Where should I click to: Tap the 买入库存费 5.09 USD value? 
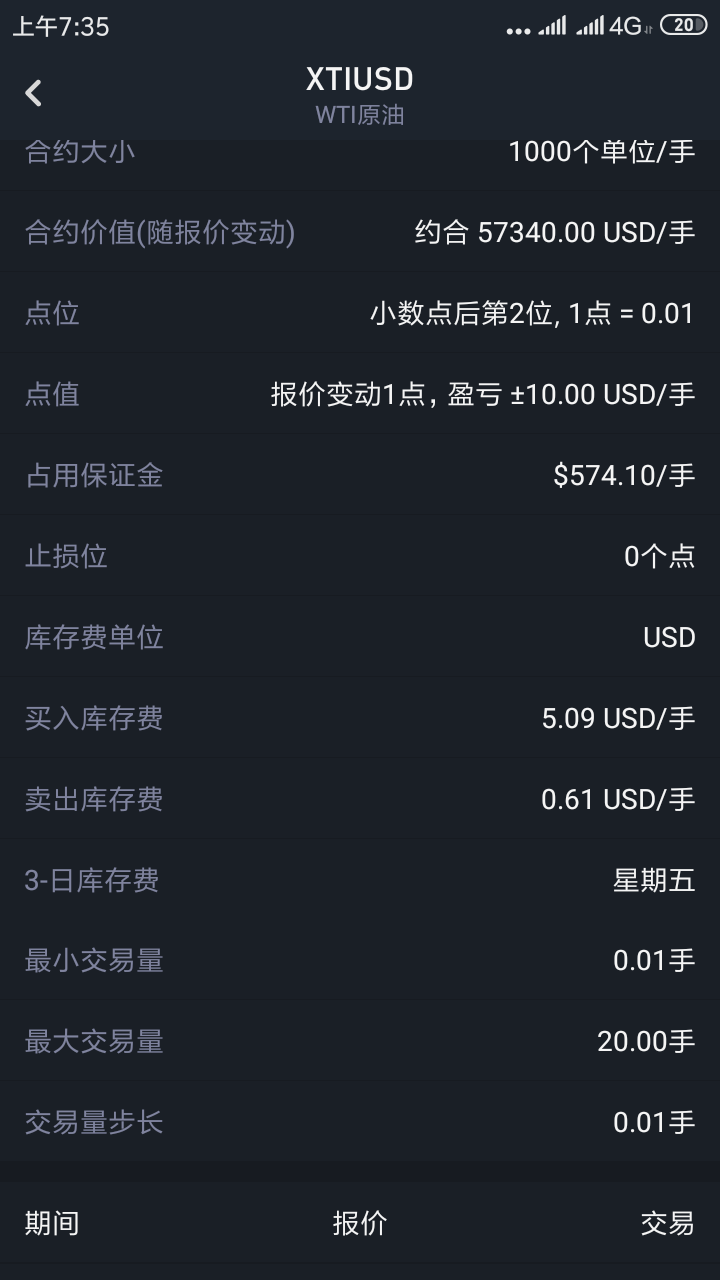[618, 718]
